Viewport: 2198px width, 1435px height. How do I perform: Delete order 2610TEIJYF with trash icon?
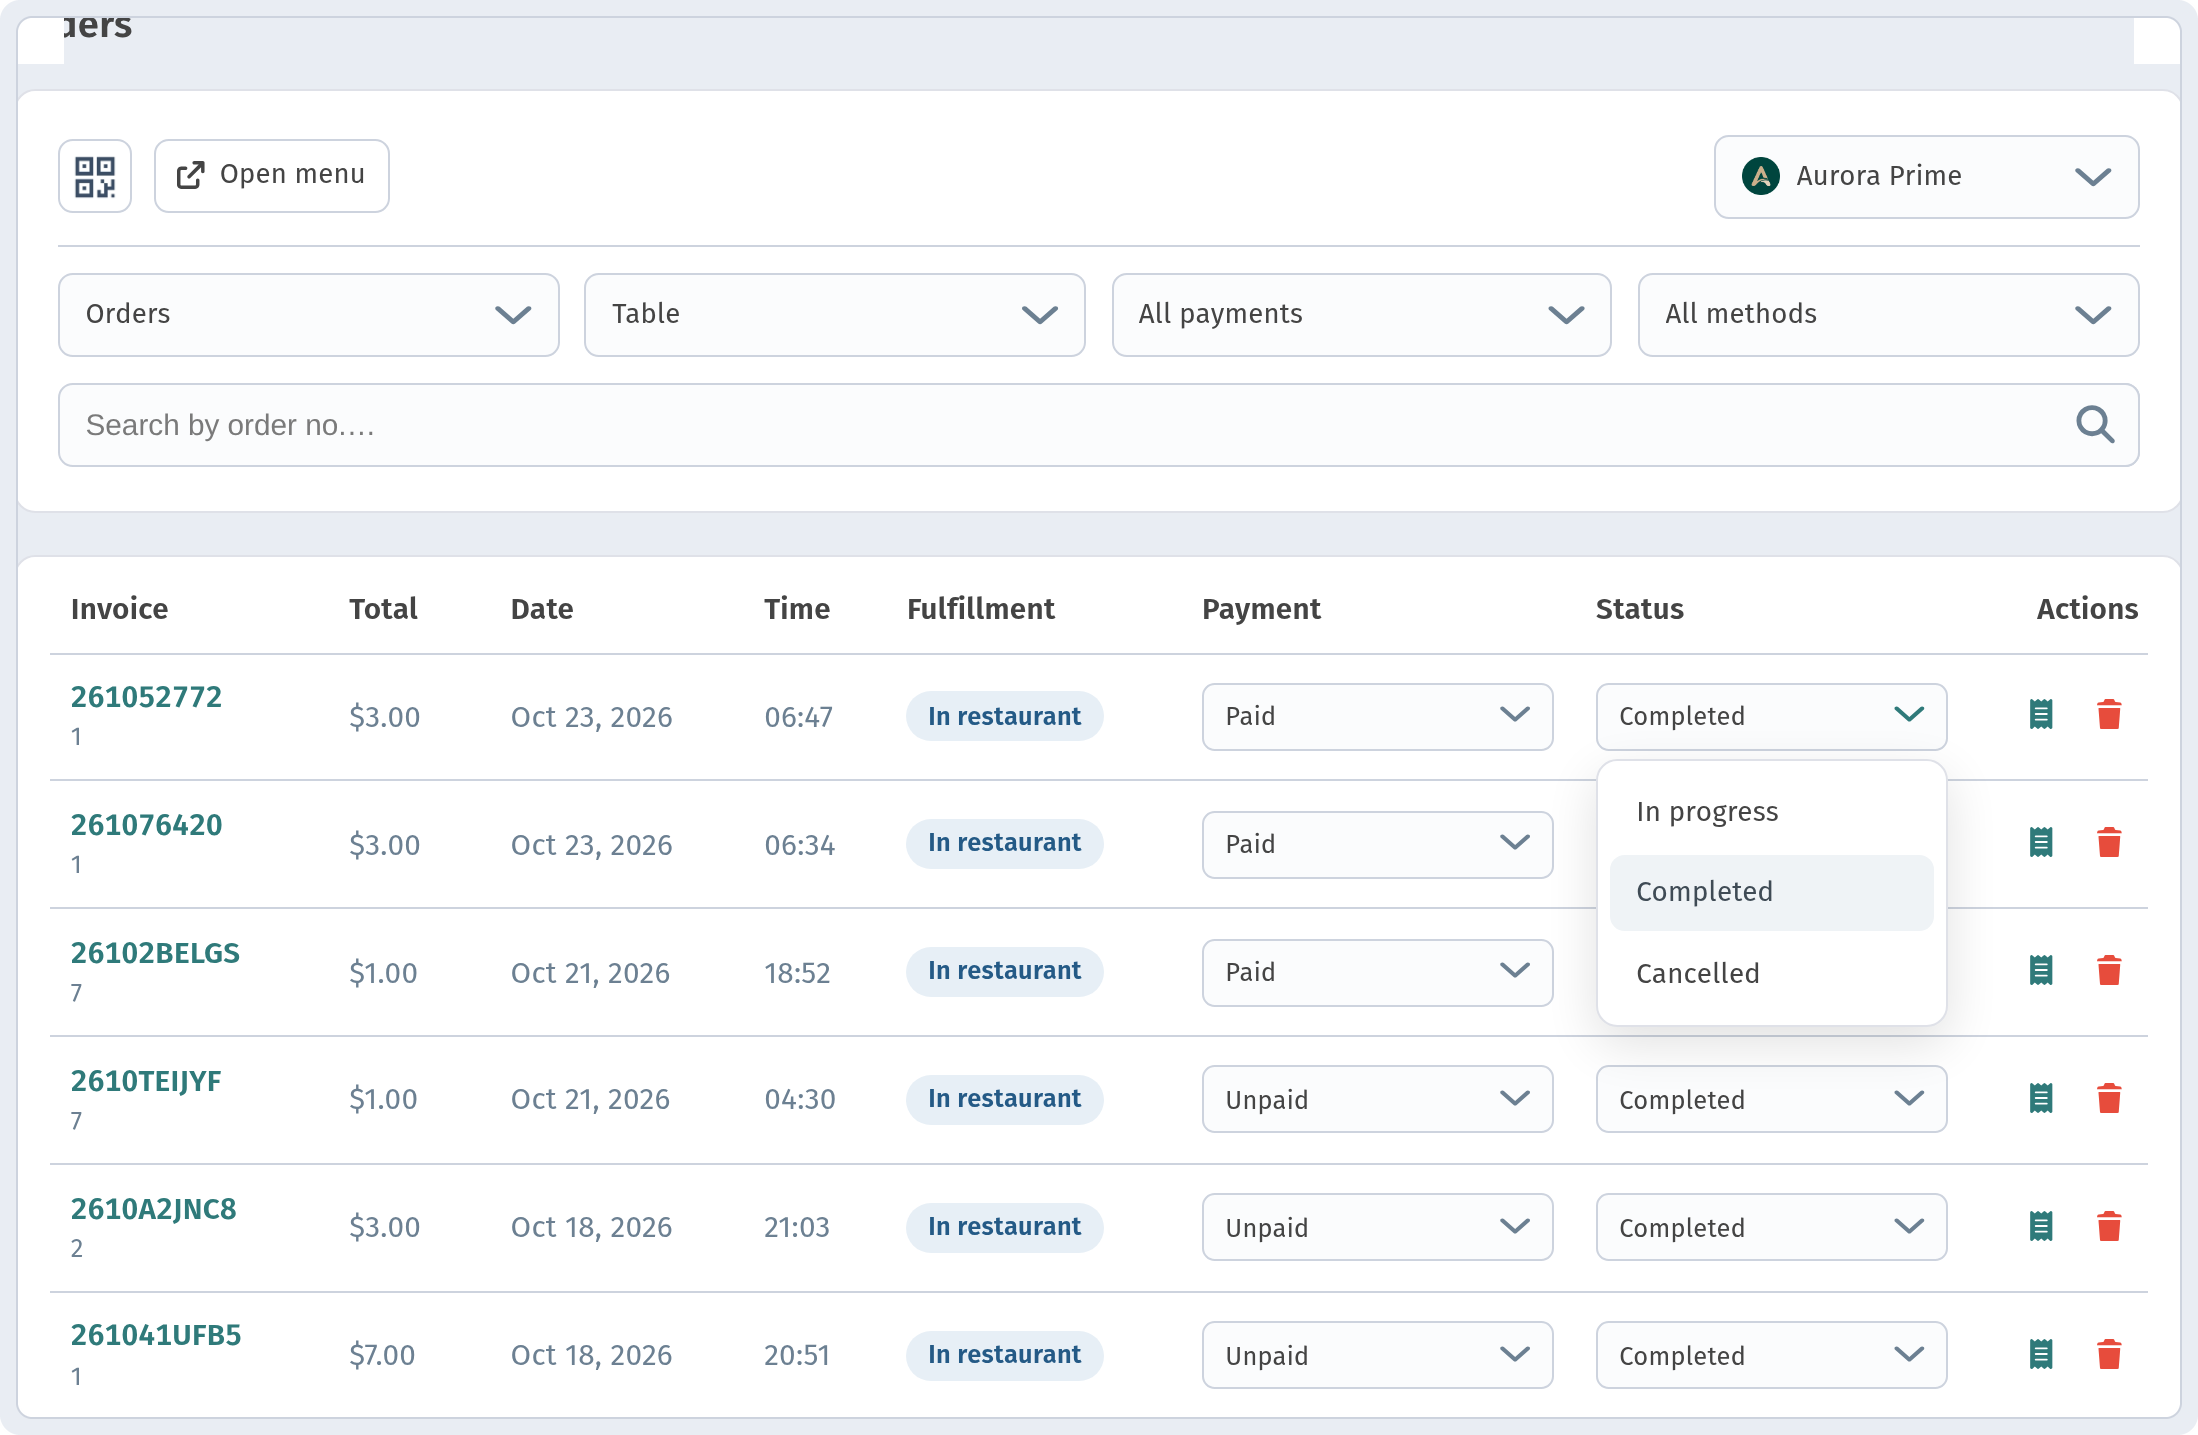[2109, 1099]
